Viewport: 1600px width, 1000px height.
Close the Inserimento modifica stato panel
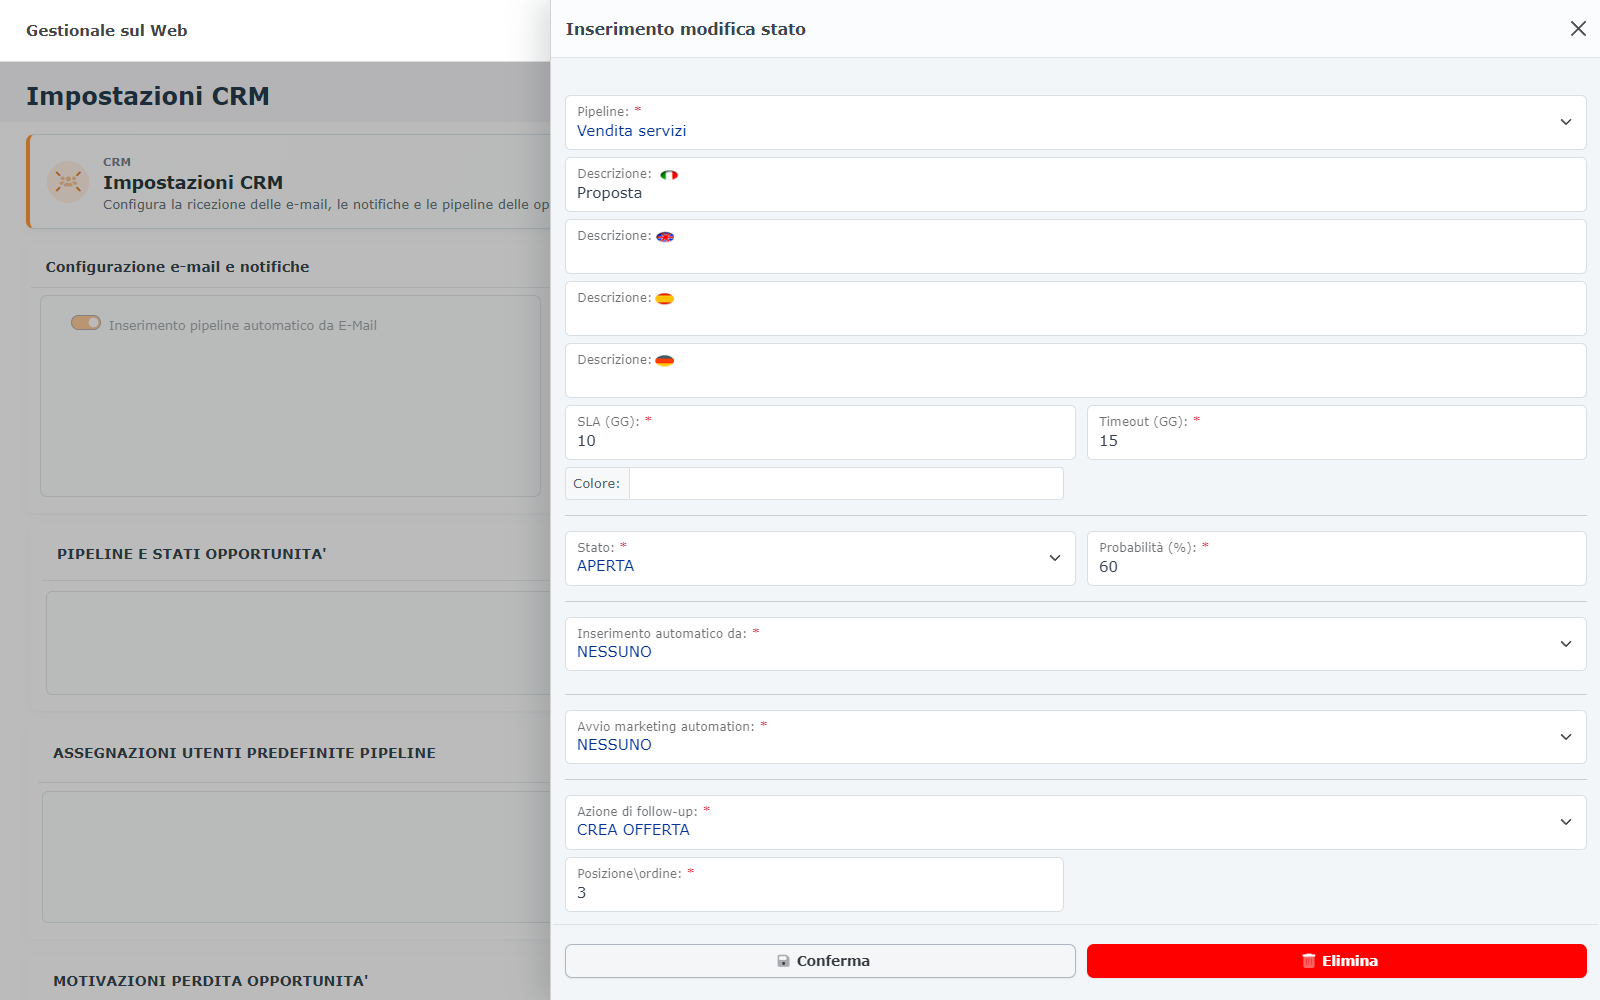coord(1578,29)
